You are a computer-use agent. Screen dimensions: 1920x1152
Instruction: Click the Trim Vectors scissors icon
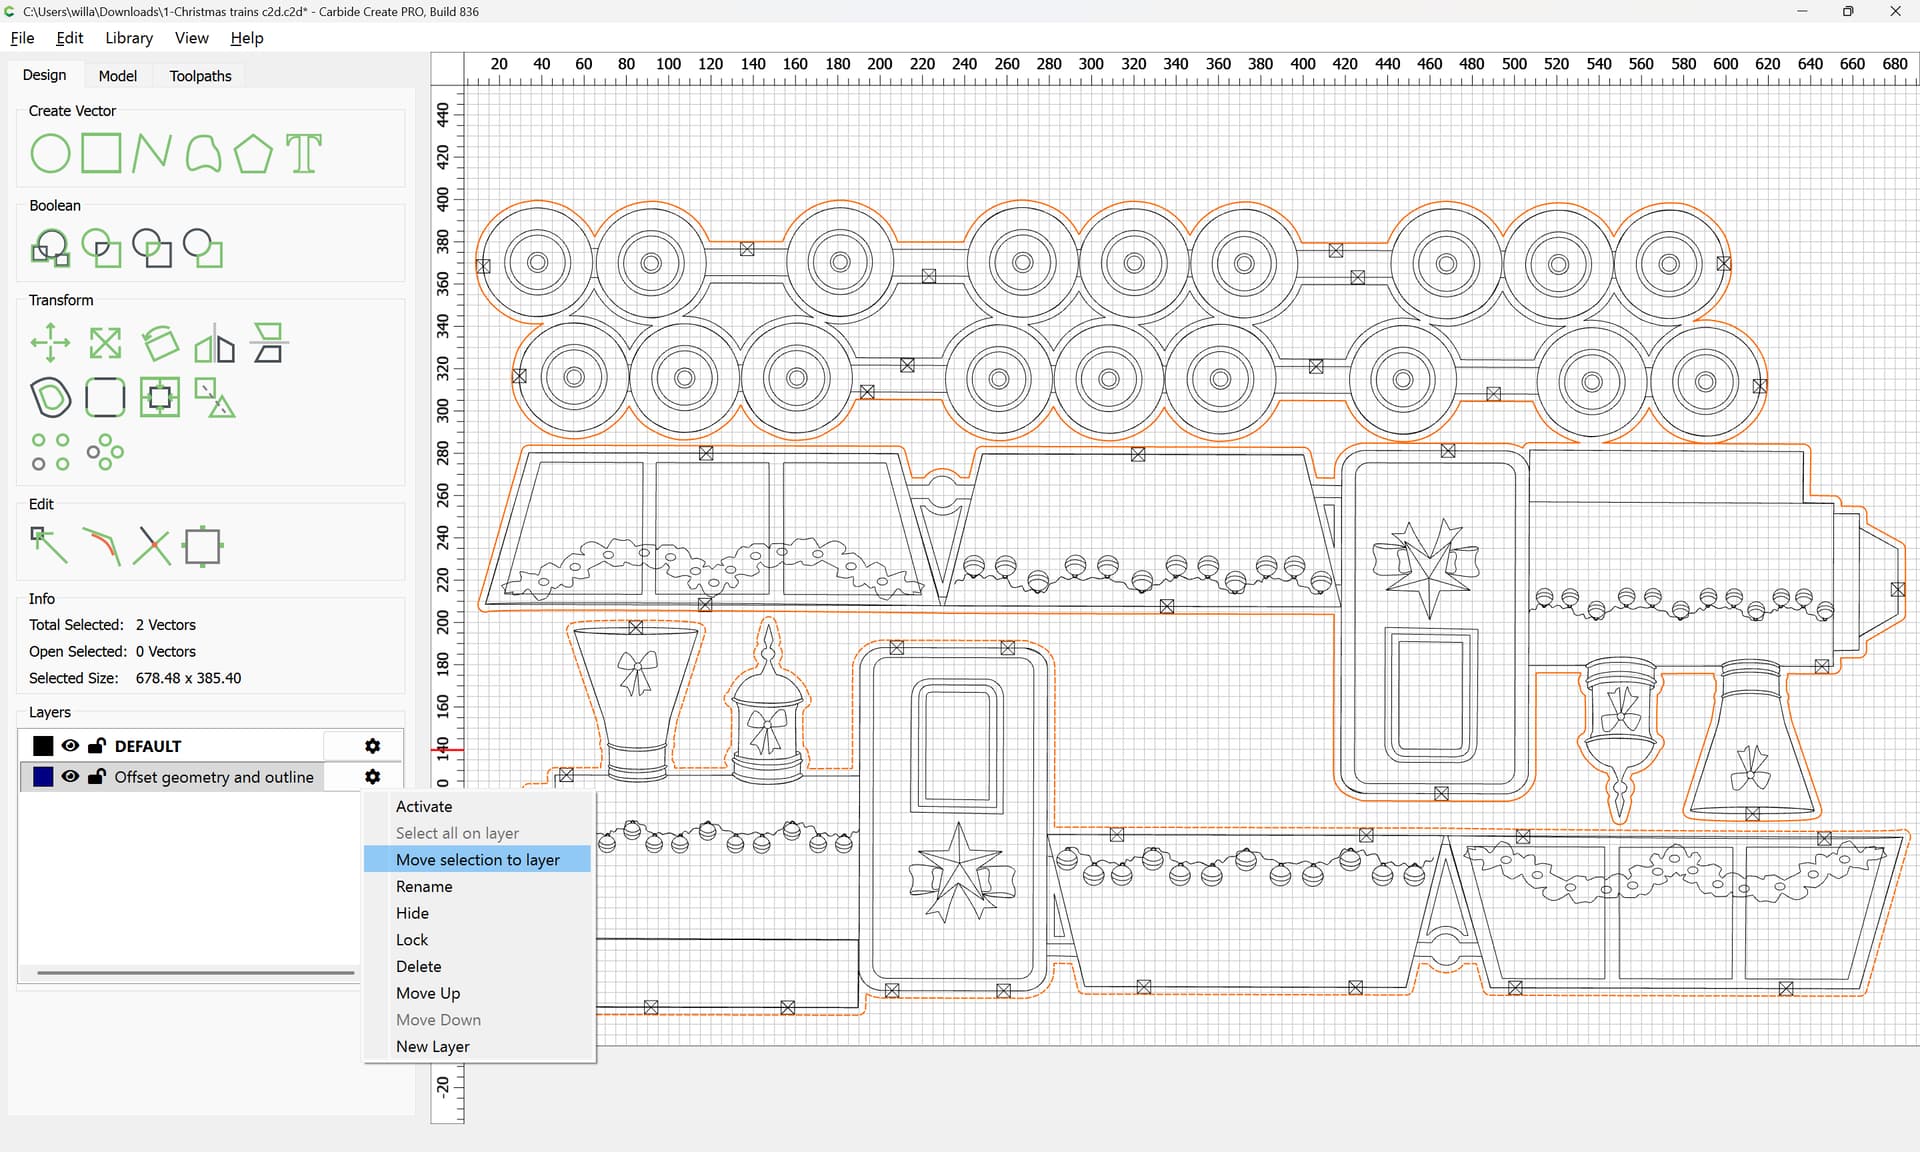[152, 546]
